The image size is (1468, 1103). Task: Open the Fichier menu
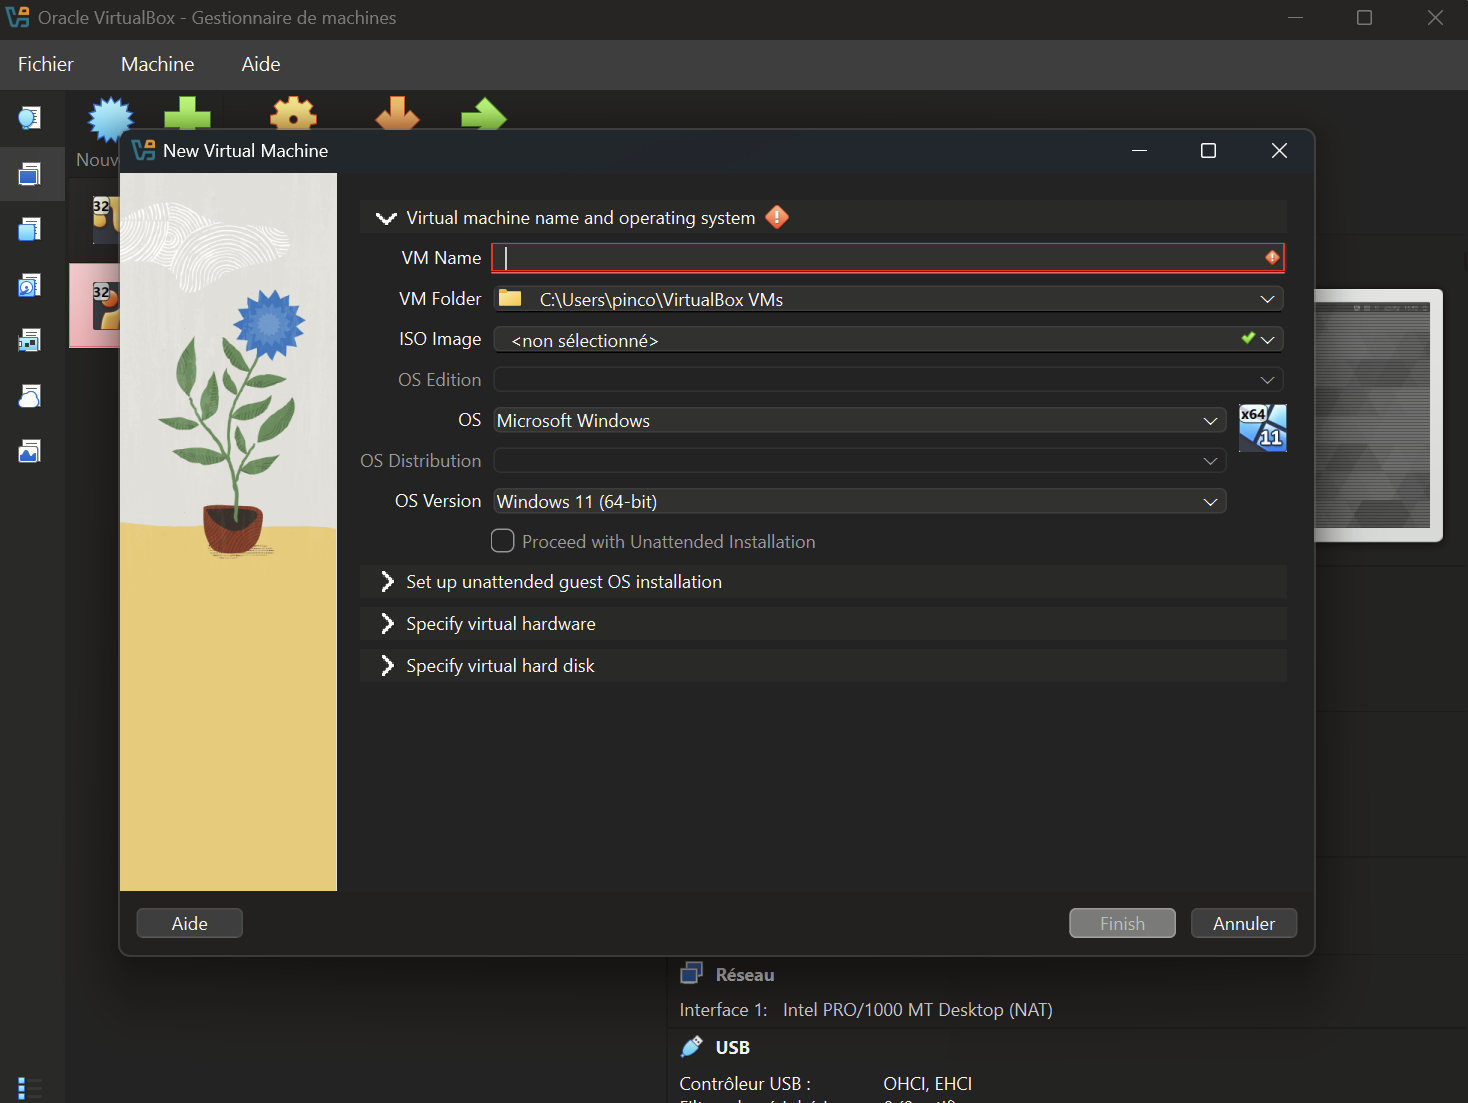coord(46,64)
